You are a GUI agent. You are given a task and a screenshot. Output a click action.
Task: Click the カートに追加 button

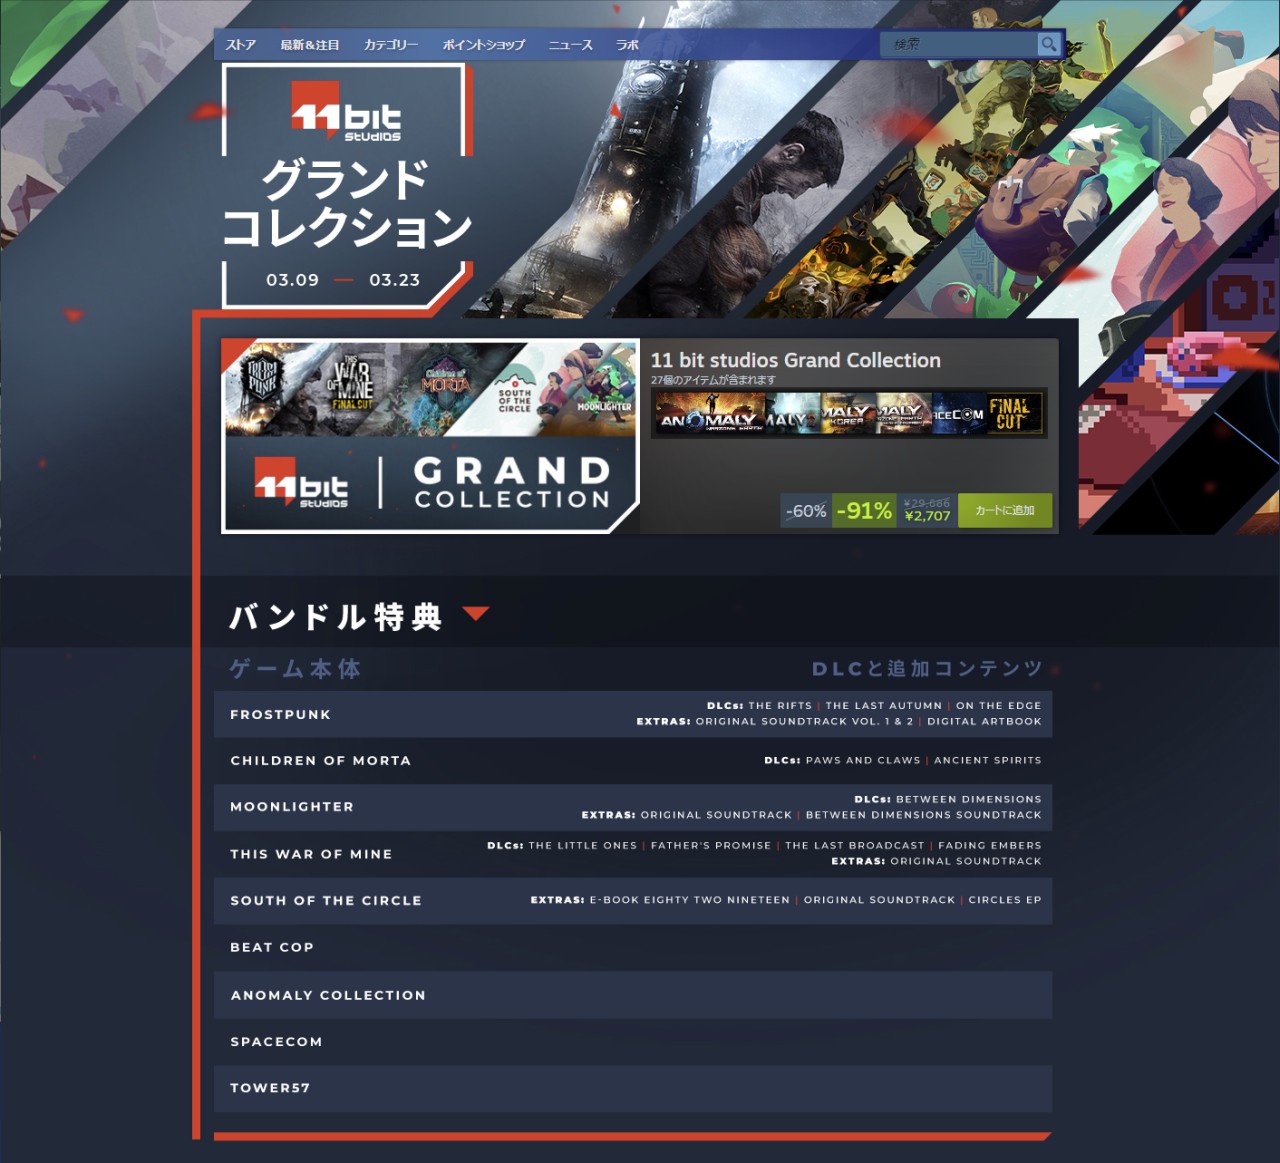(1005, 510)
